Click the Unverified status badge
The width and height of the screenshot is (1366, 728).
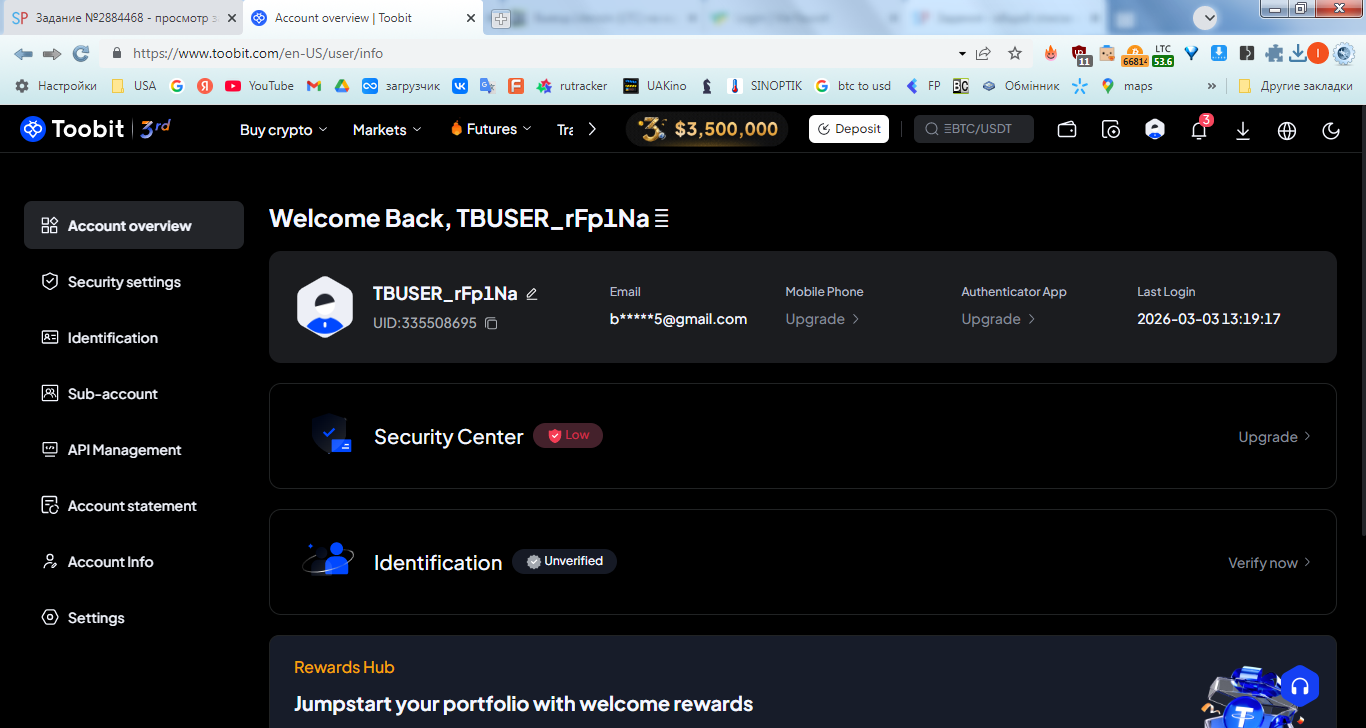pos(564,562)
